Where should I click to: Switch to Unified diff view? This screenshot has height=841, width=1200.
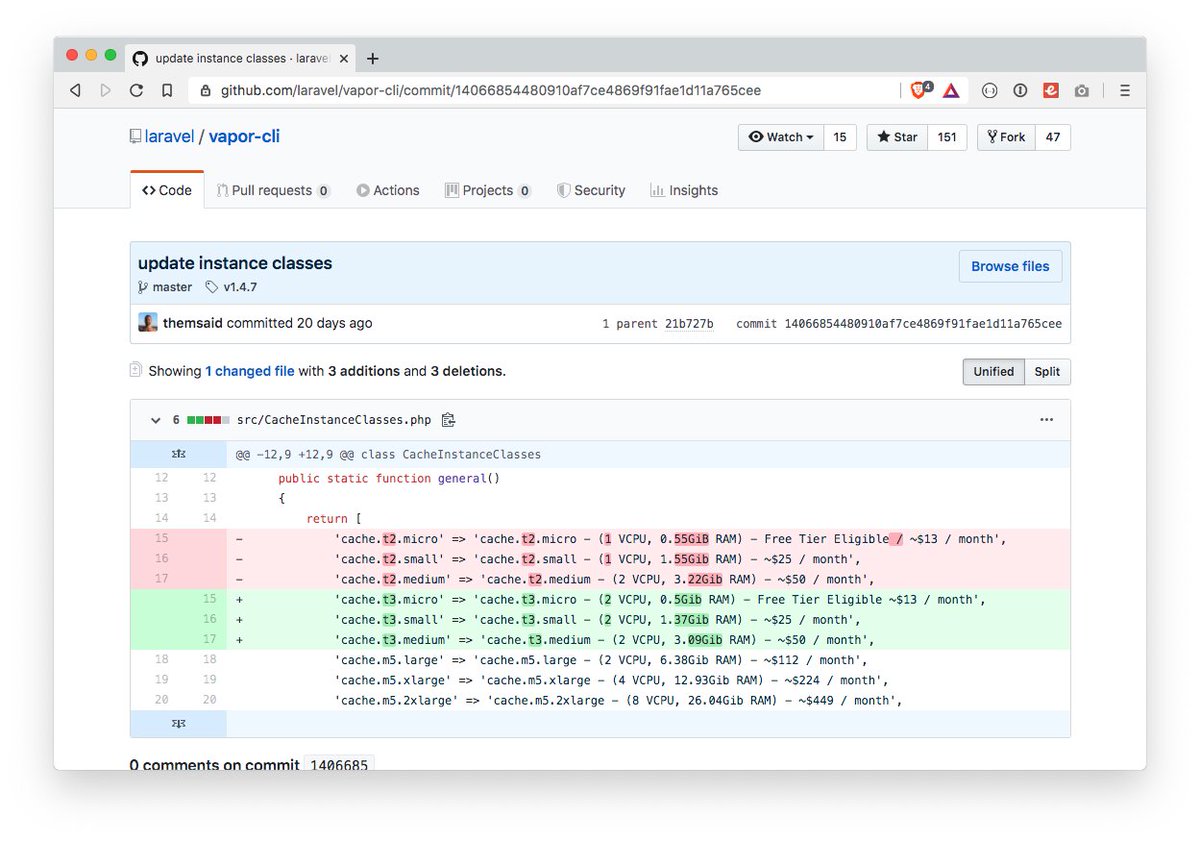tap(993, 371)
